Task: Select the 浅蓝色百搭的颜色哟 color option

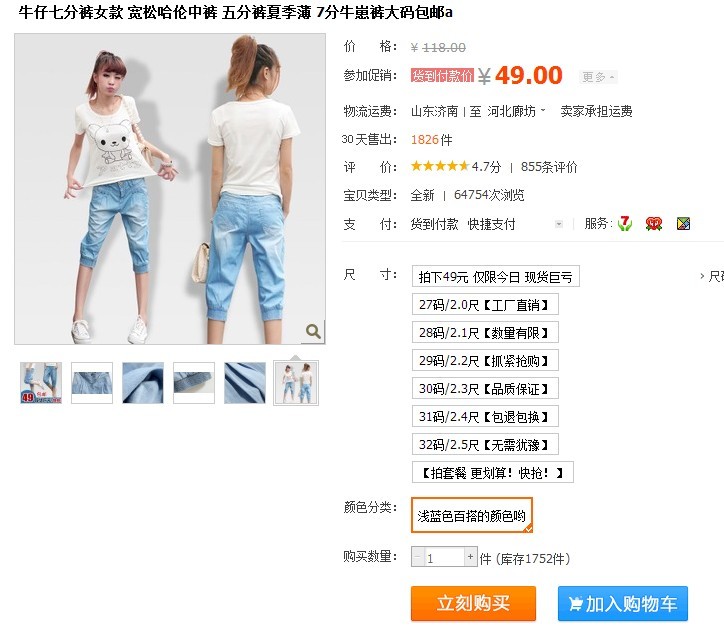Action: pyautogui.click(x=471, y=515)
